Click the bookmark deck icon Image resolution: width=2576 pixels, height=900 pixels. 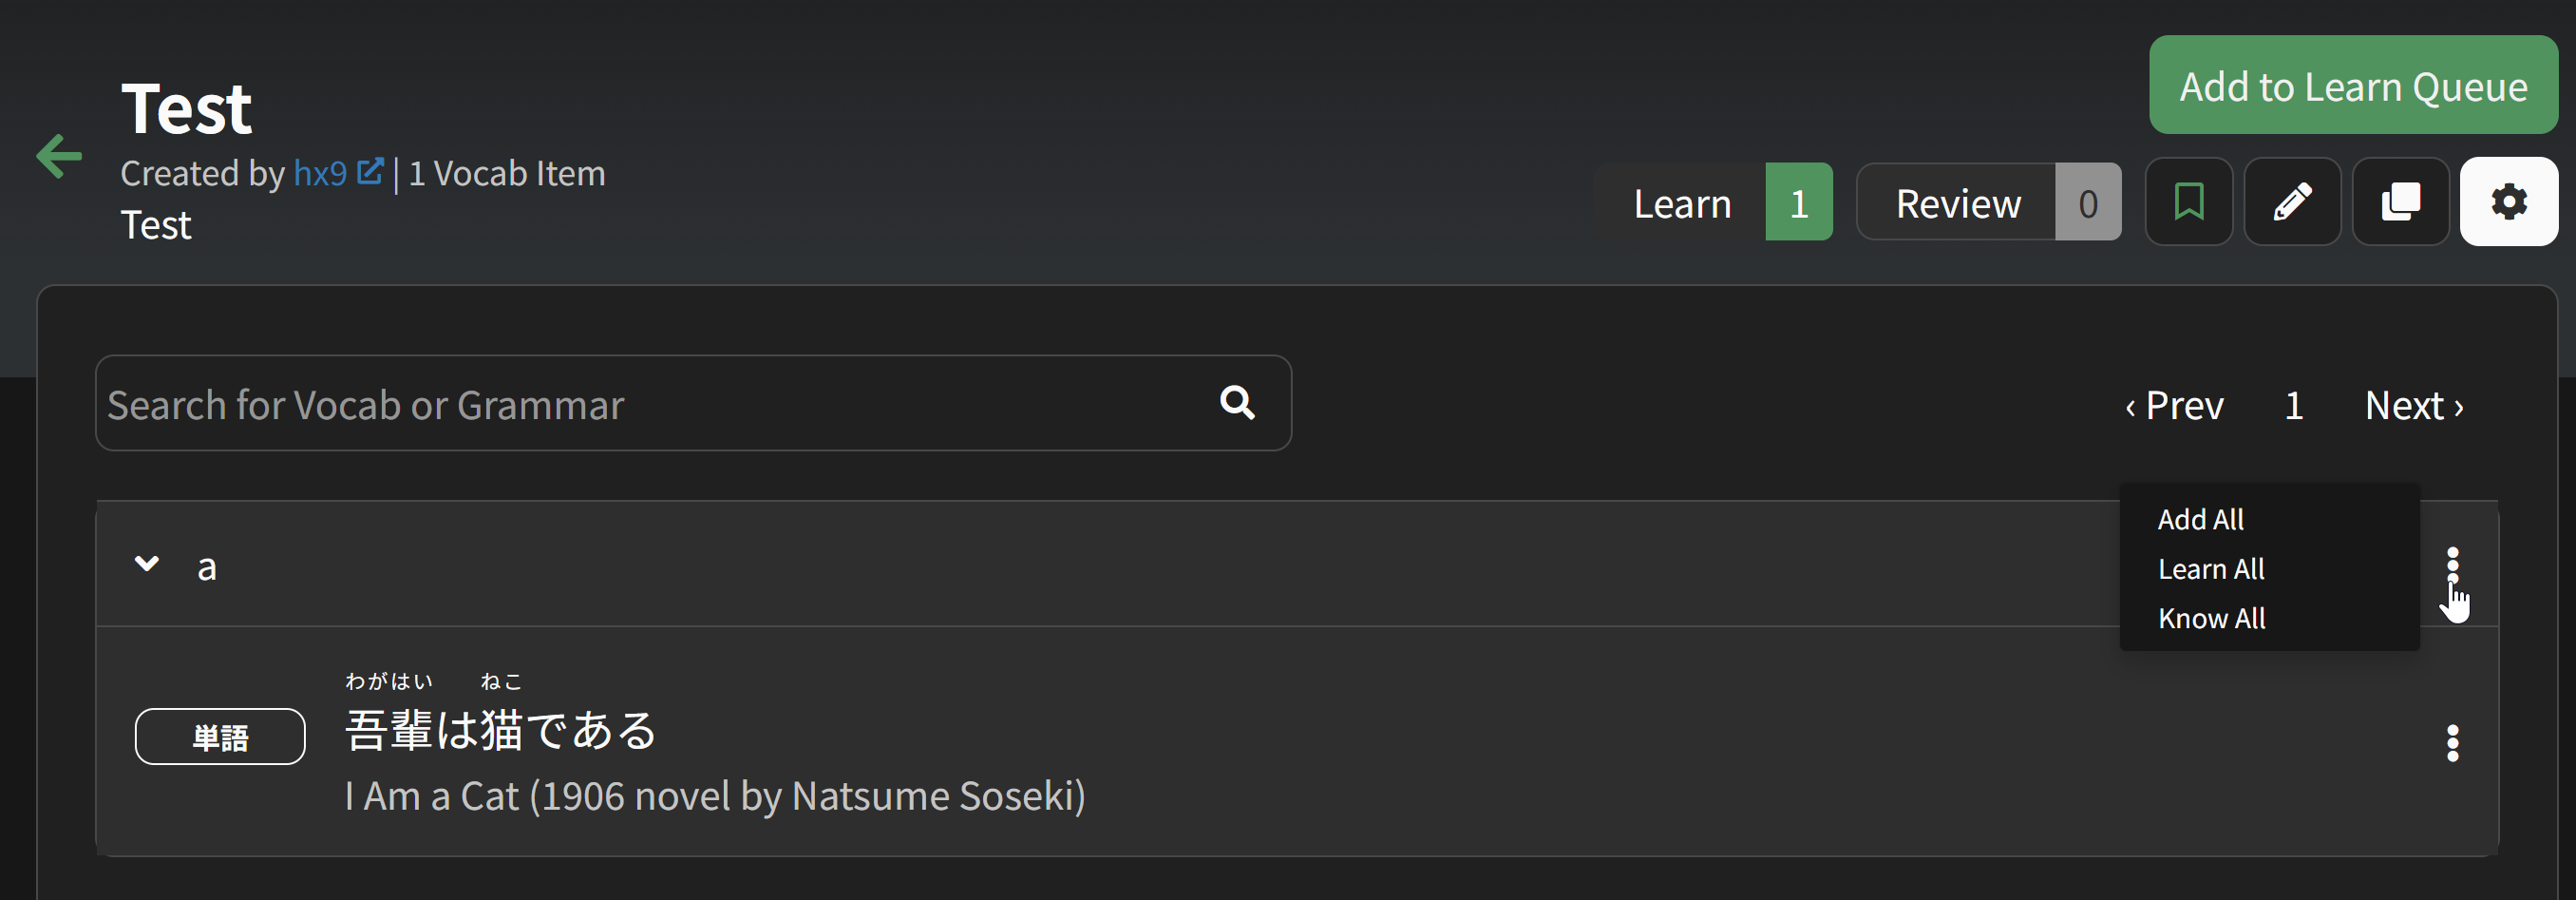click(2188, 202)
